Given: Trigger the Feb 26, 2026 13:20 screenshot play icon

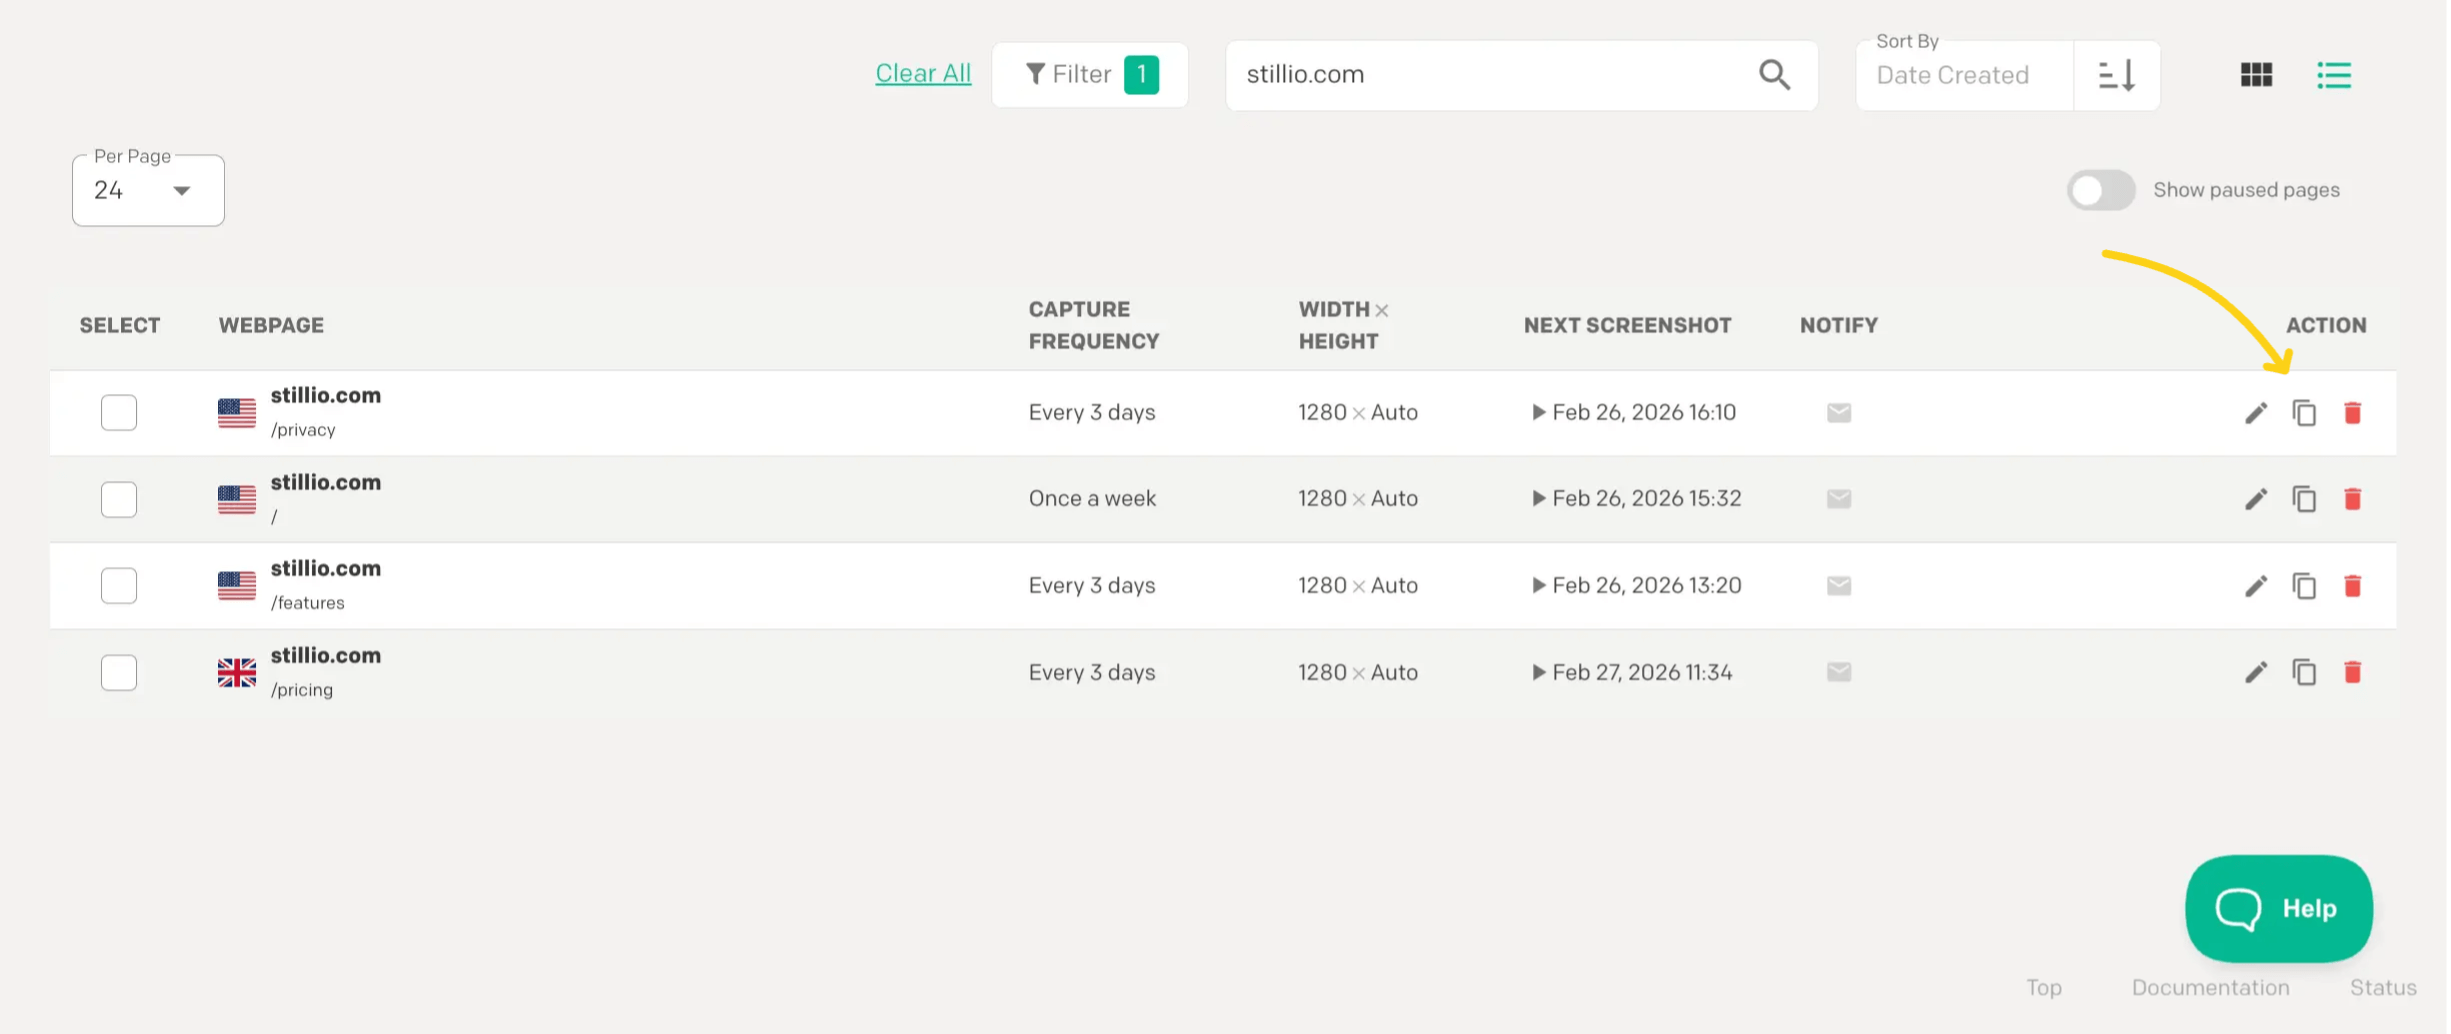Looking at the screenshot, I should point(1538,585).
